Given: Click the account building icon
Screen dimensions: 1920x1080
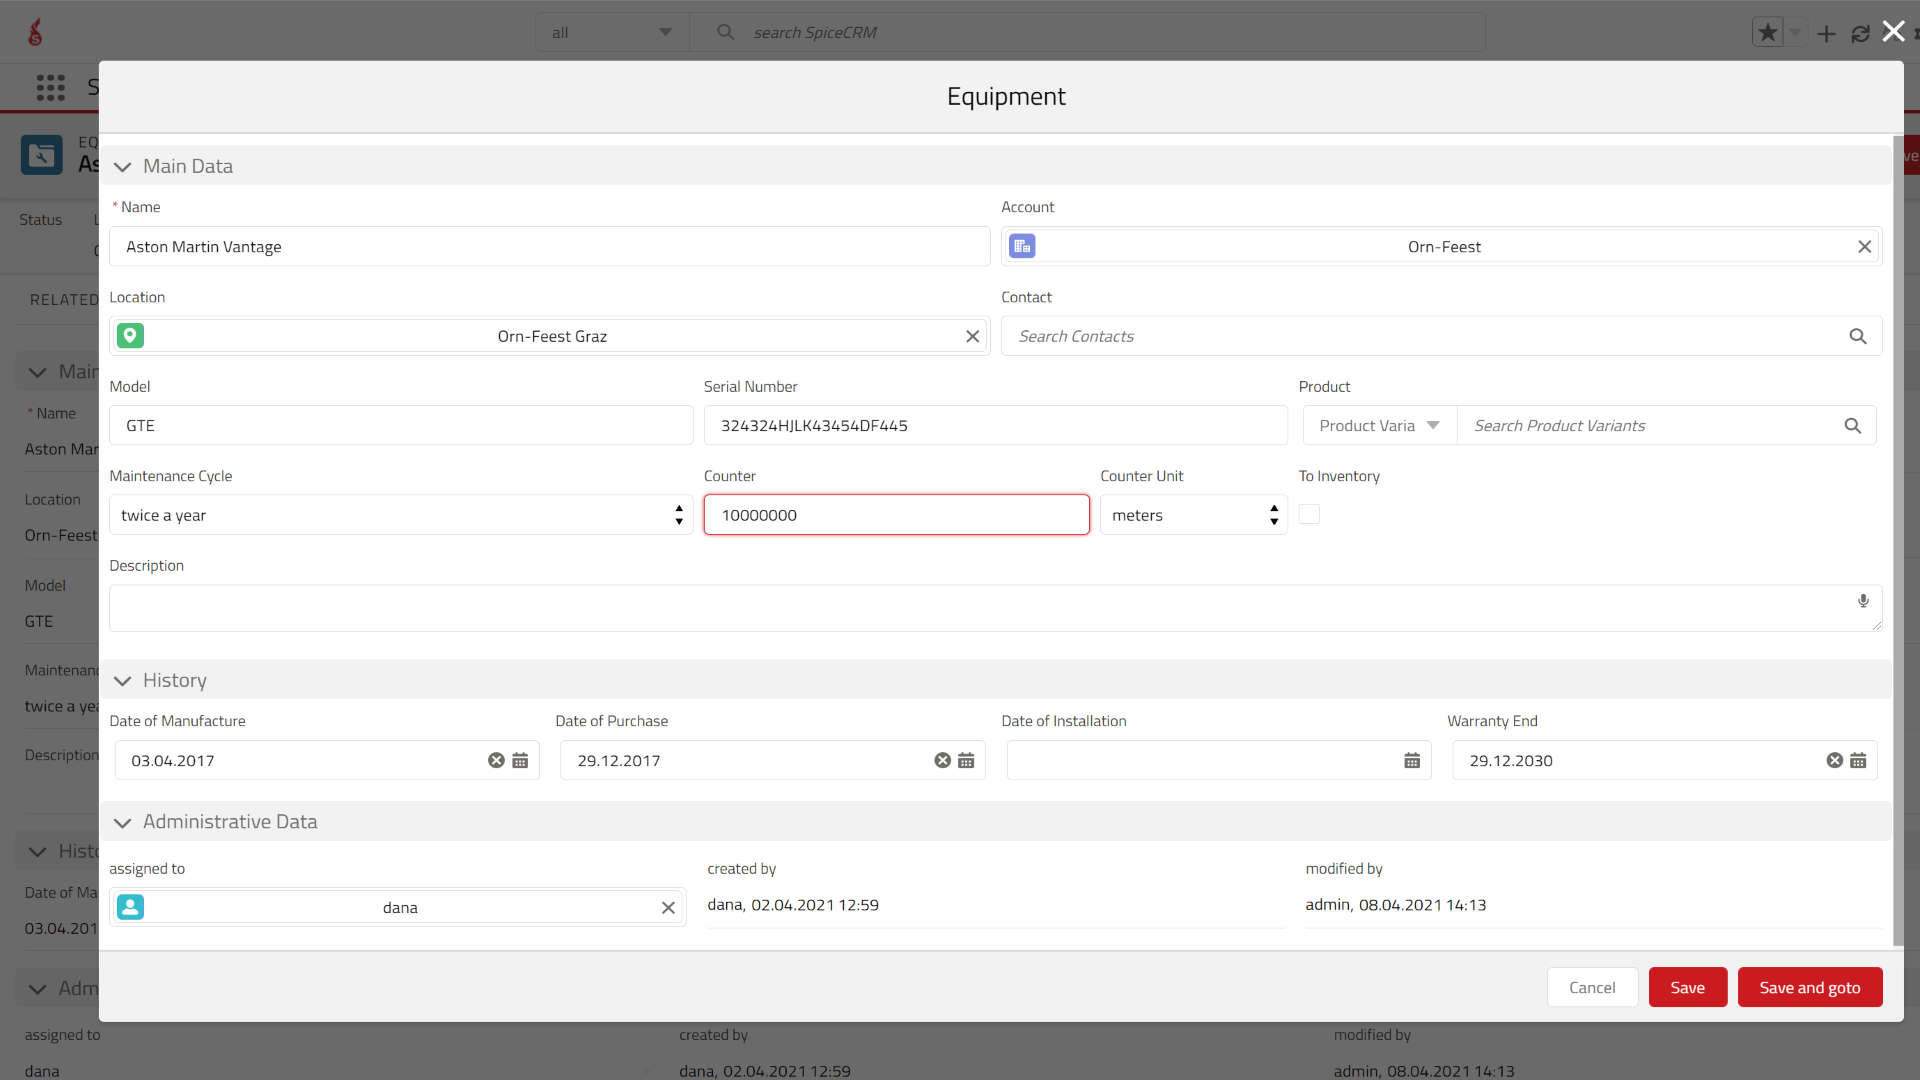Looking at the screenshot, I should [1022, 246].
